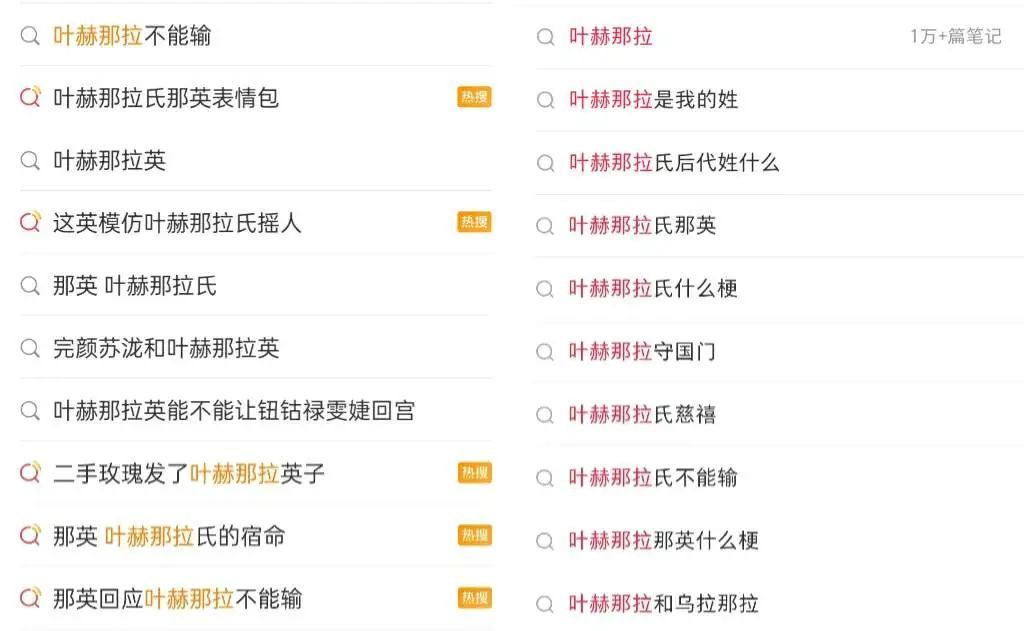Click search icon next to 叶赫那拉英
Screen dimensions: 1024x631
tap(30, 161)
